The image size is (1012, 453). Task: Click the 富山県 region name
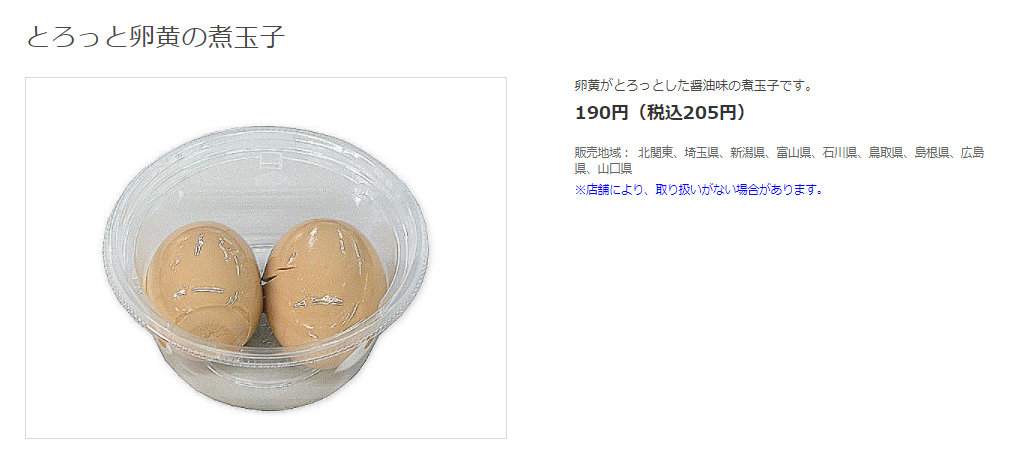coord(793,153)
